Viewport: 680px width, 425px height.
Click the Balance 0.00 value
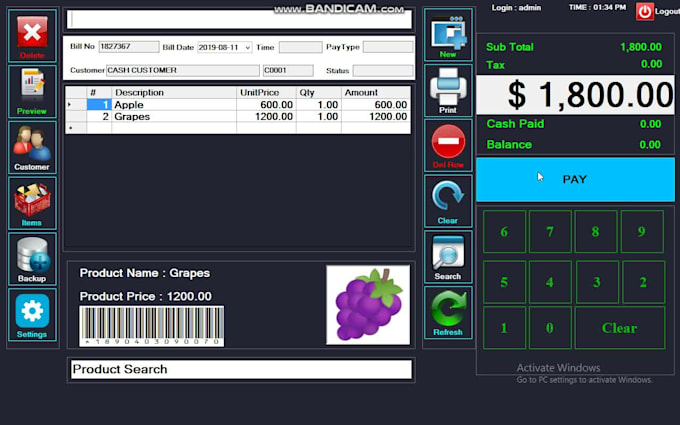pyautogui.click(x=650, y=144)
